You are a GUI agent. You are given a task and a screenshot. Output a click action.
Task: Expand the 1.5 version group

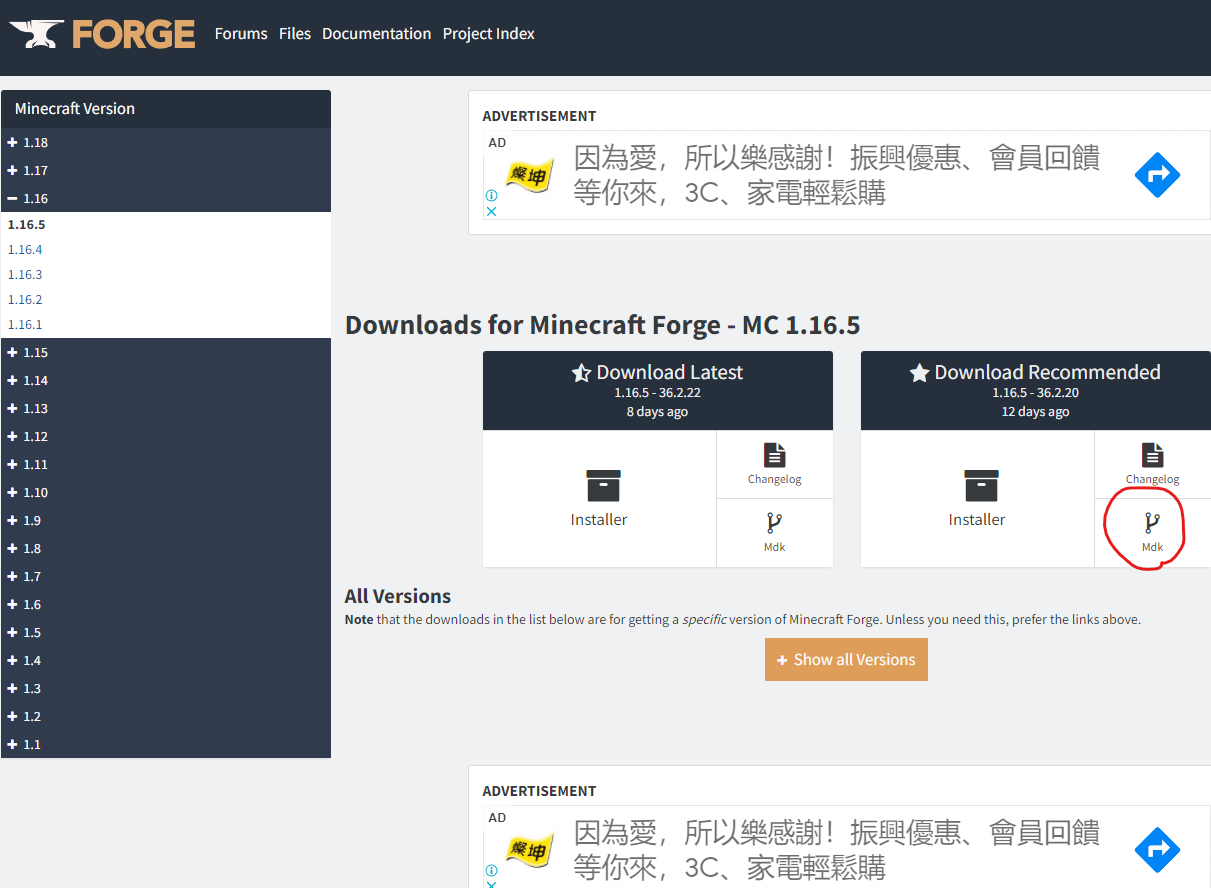tap(166, 632)
